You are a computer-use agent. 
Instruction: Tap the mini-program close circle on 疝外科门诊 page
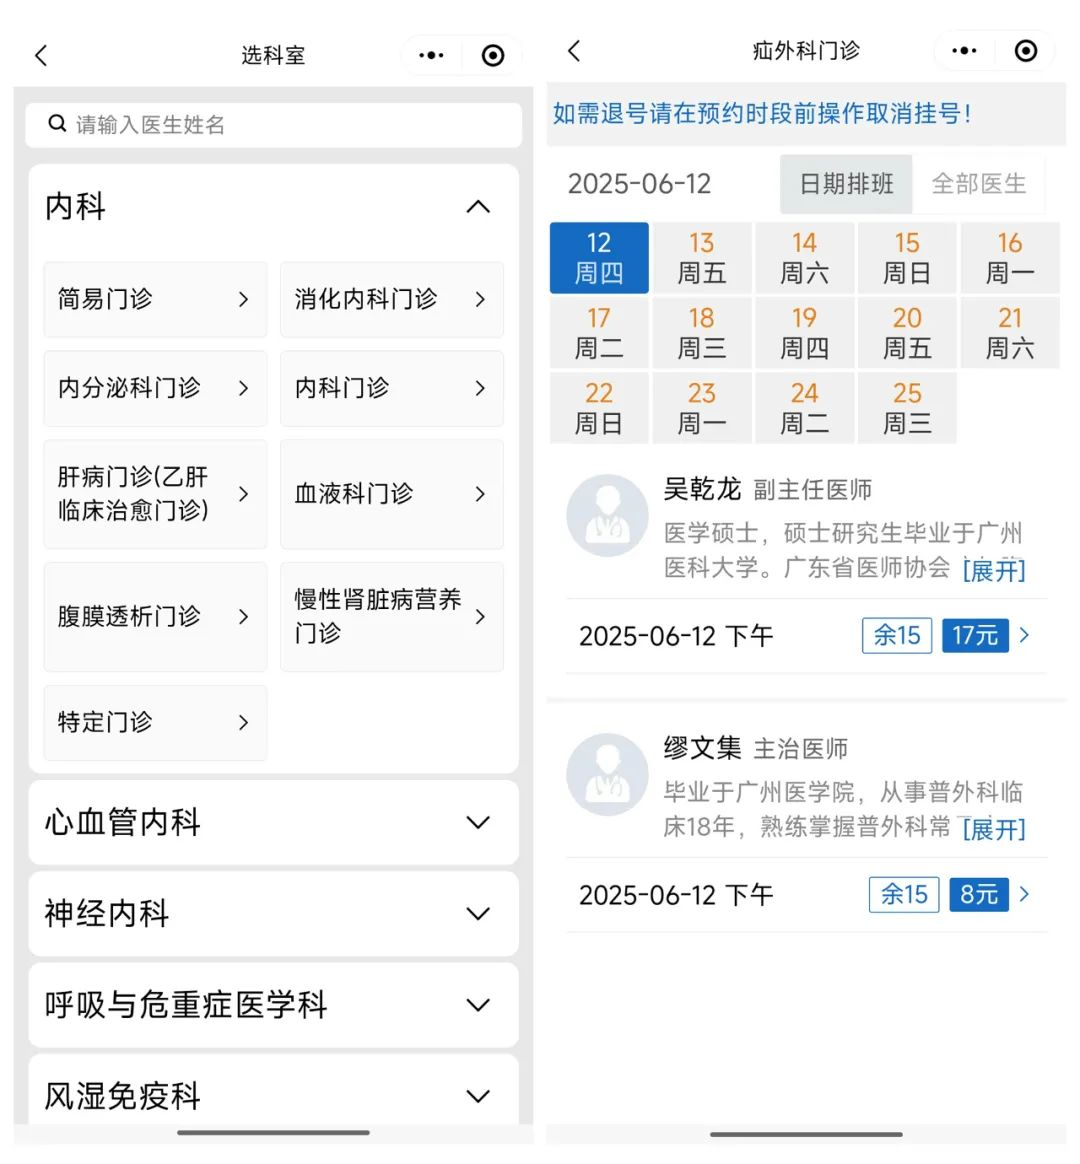(x=1026, y=51)
